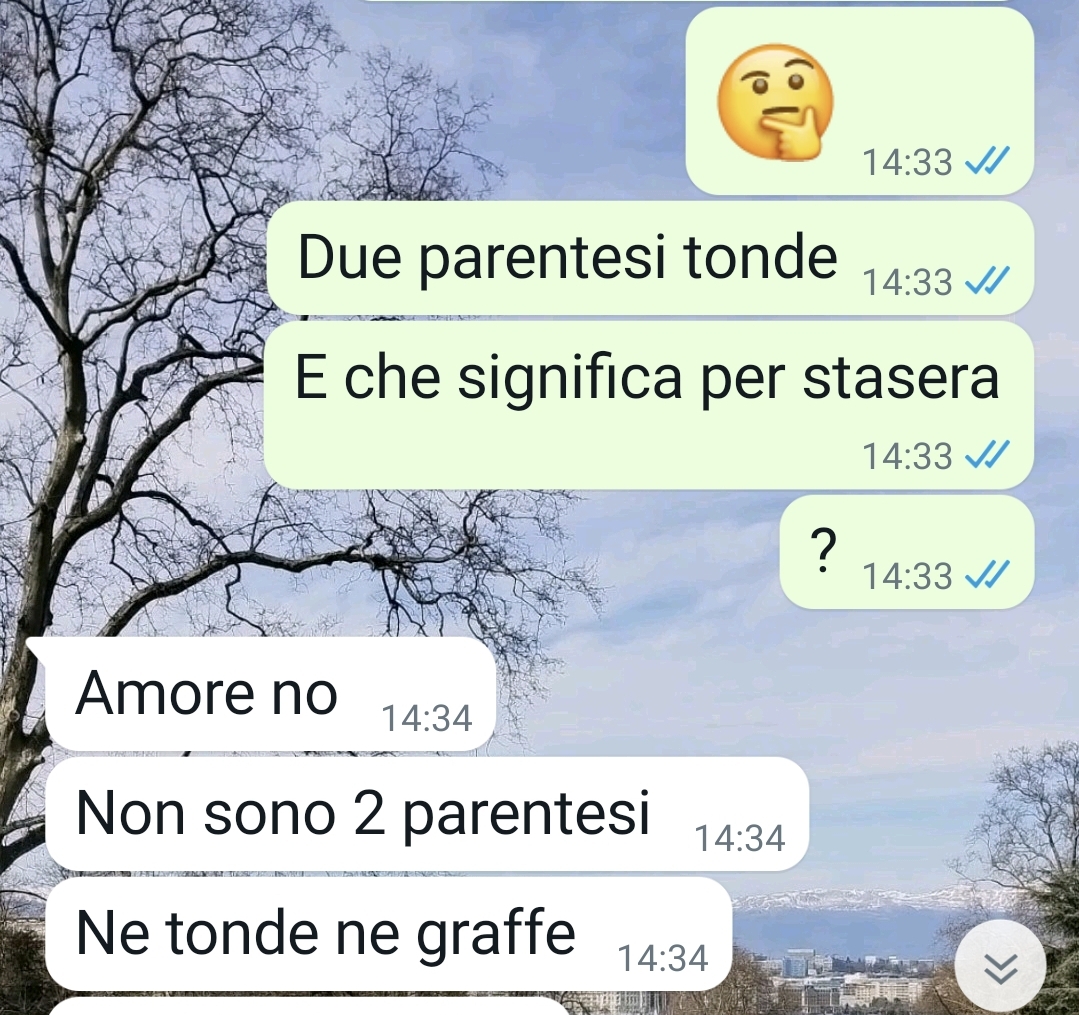Tap 14:33 timestamp under 'E che significa per stasera'

point(907,456)
